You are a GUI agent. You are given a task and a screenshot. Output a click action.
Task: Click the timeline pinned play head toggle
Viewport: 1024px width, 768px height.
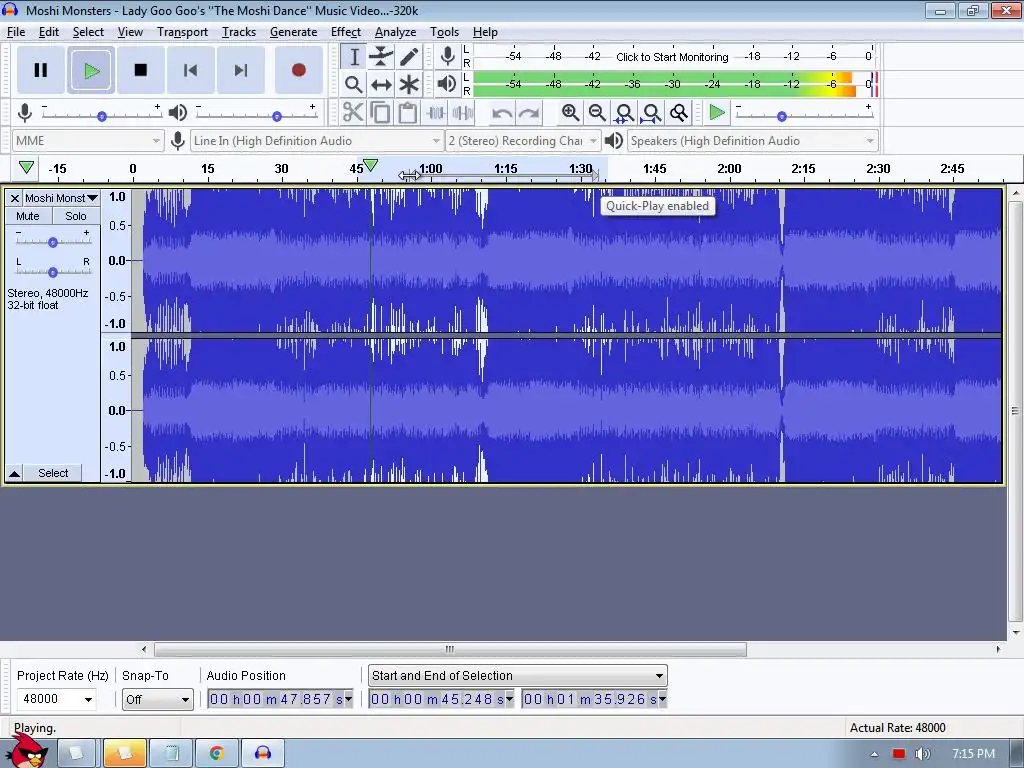[x=26, y=167]
